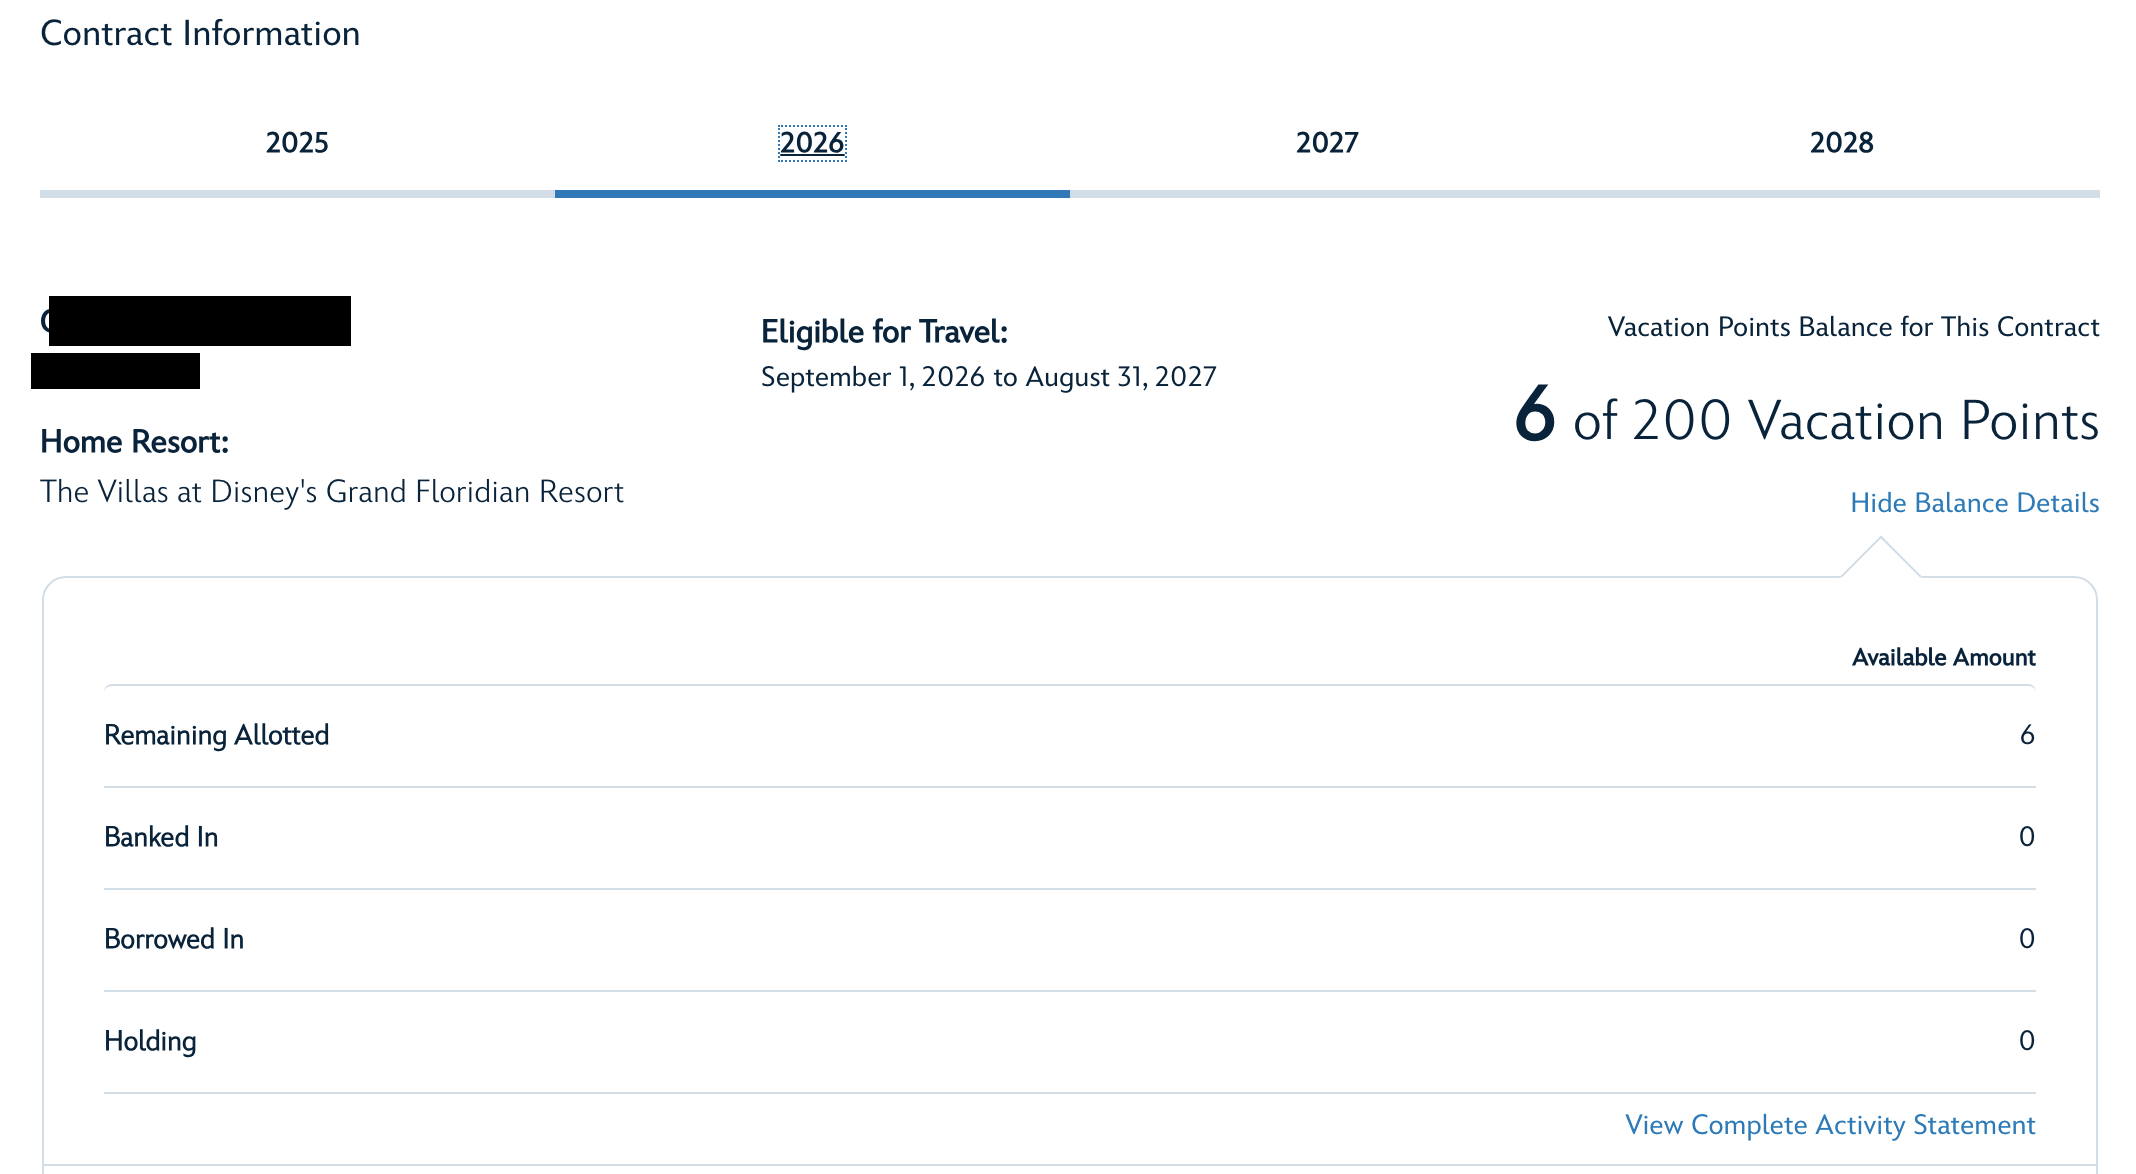Click the September 1, 2026 travel date range
This screenshot has height=1174, width=2136.
pyautogui.click(x=988, y=377)
